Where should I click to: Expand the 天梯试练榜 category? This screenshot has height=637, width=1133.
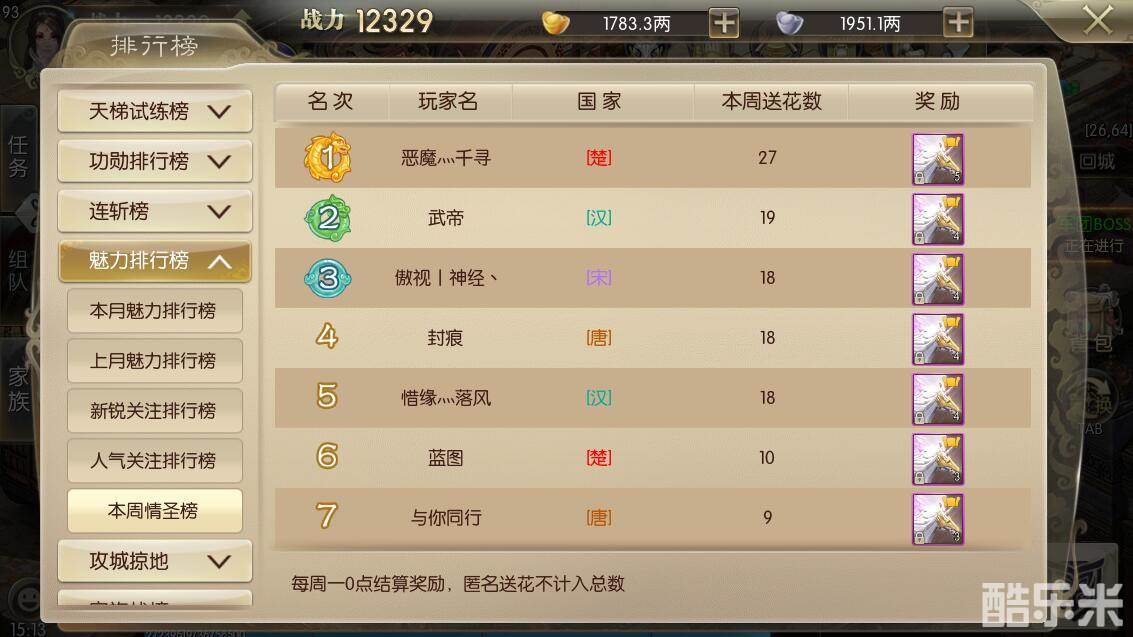point(155,111)
